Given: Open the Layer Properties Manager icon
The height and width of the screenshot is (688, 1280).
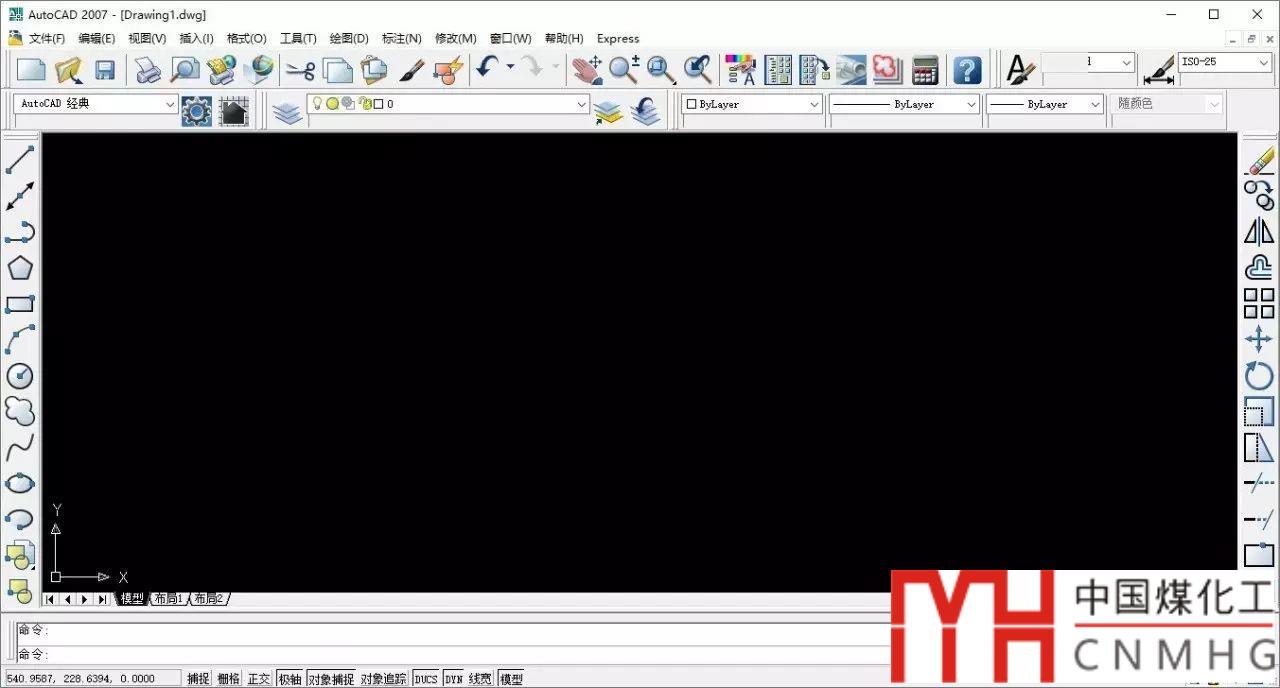Looking at the screenshot, I should coord(288,111).
